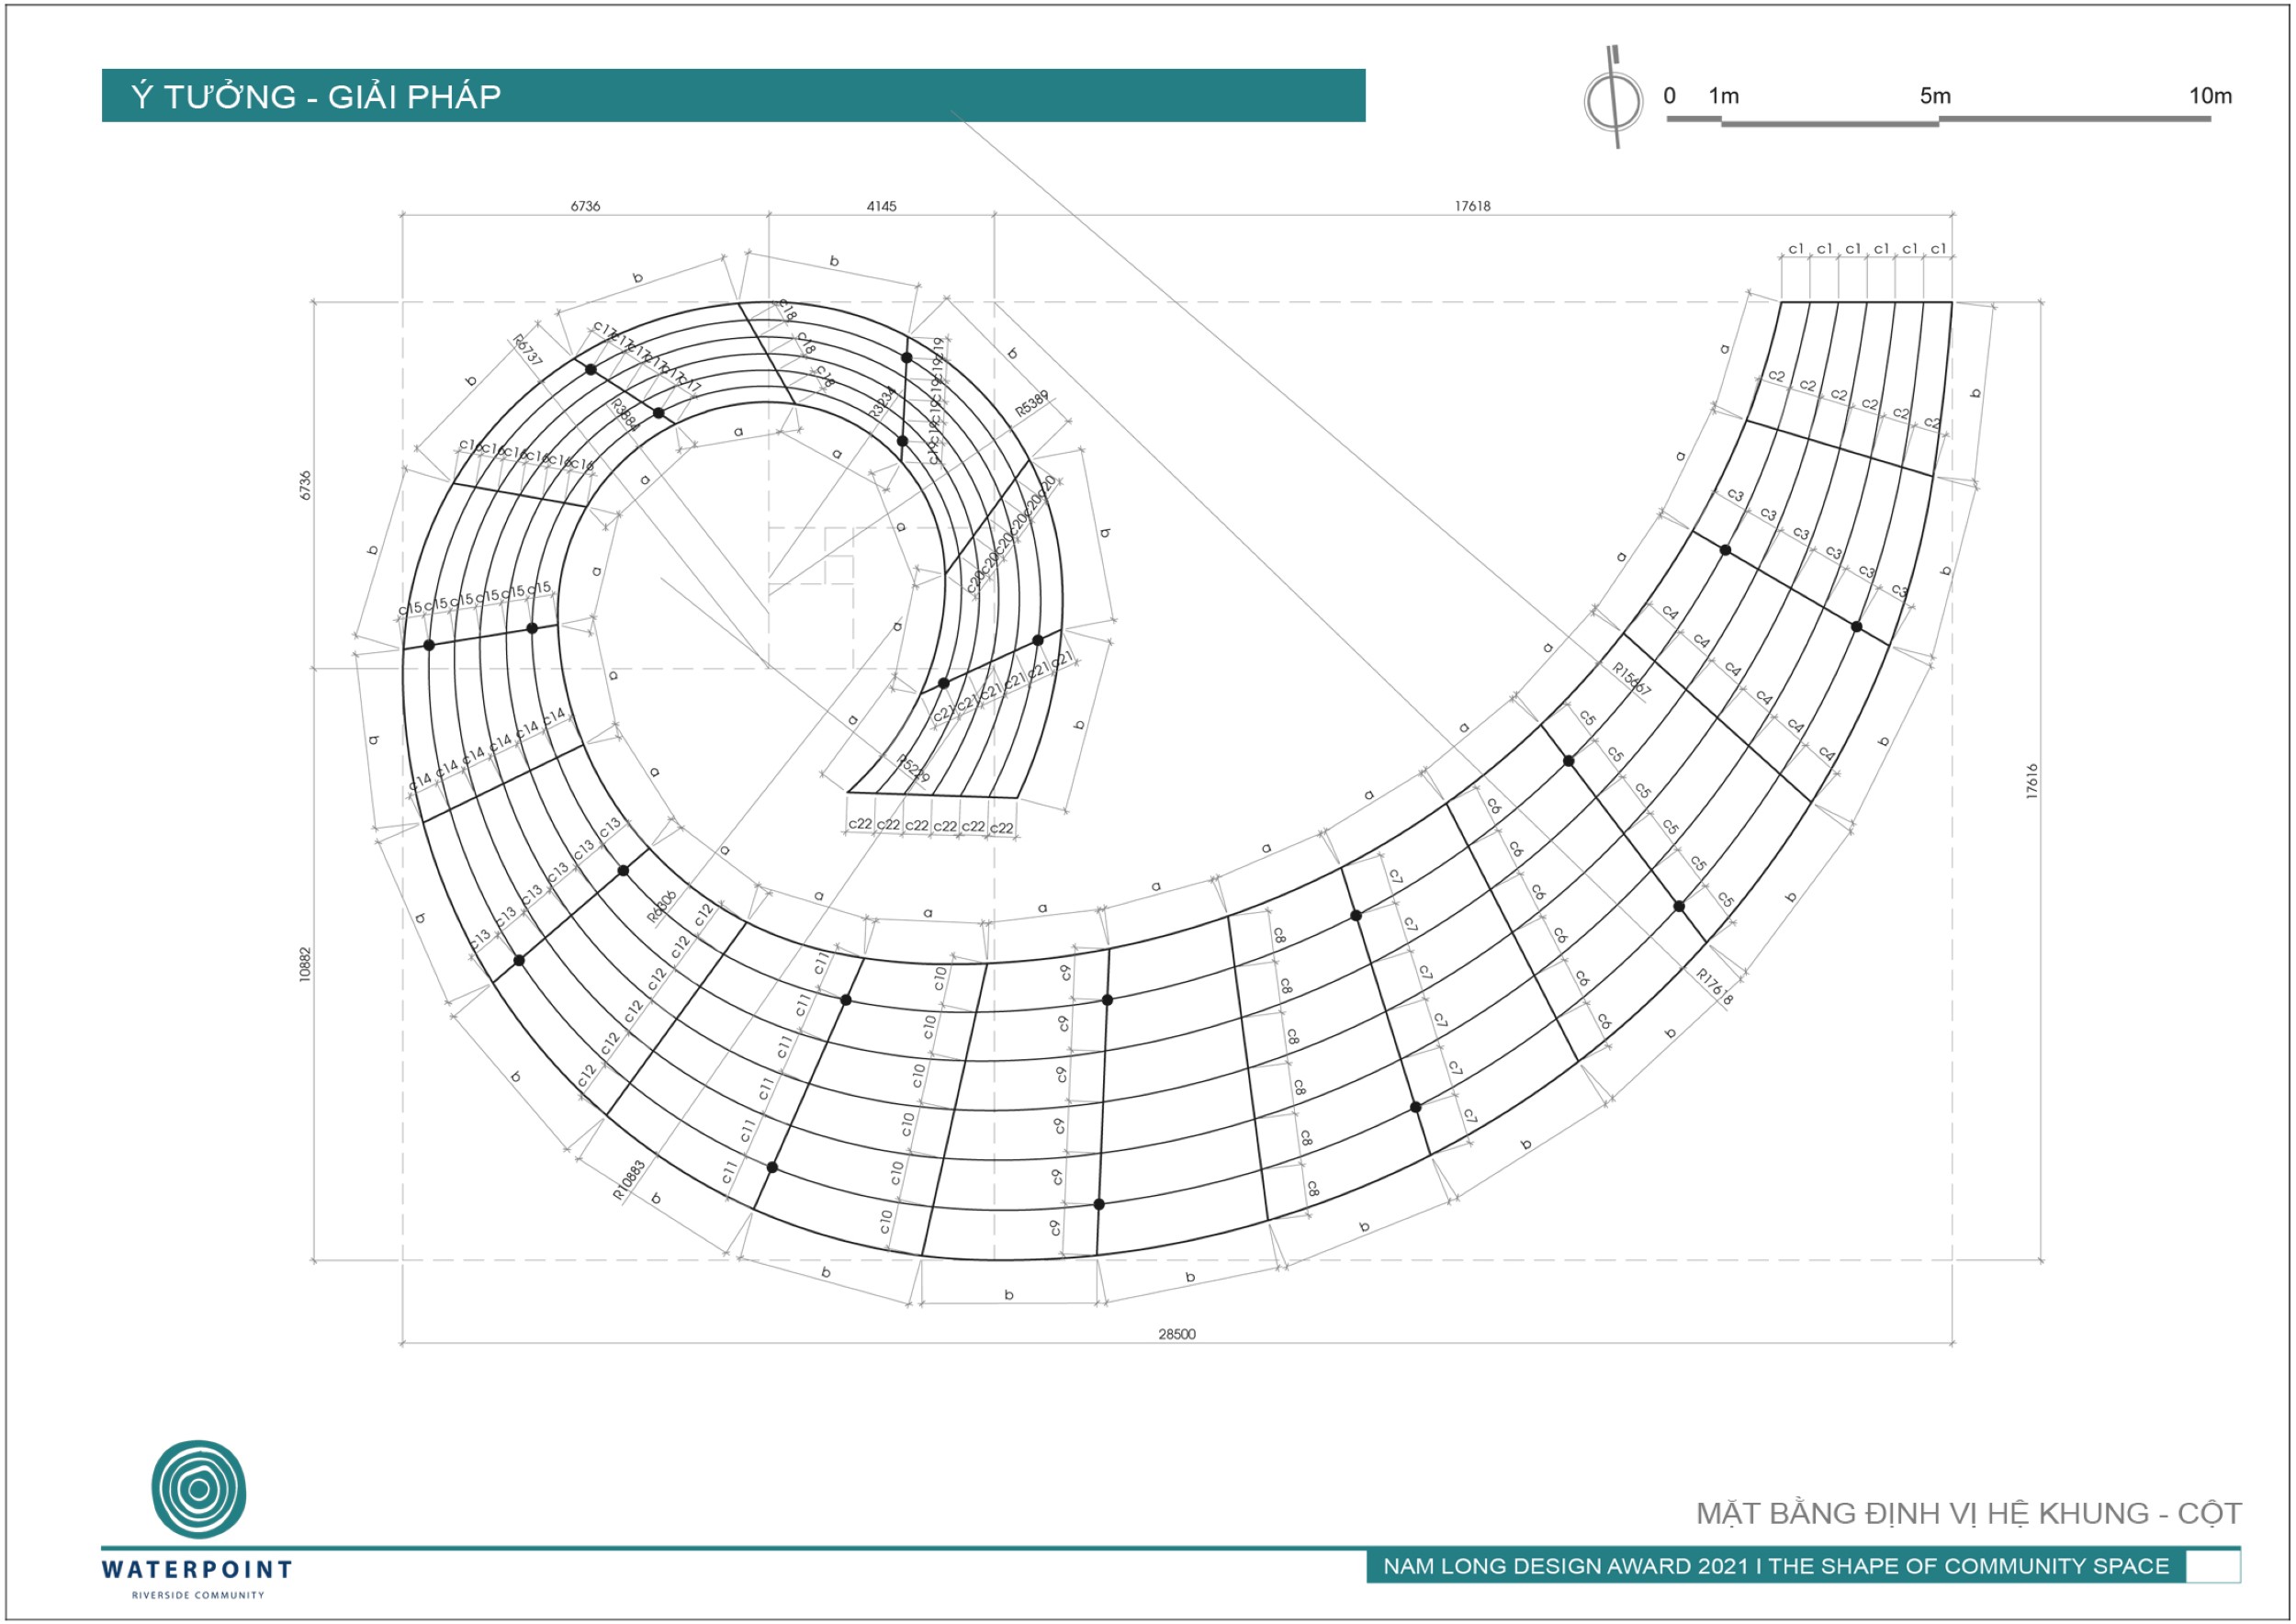Click the north arrow compass symbol
The height and width of the screenshot is (1624, 2296).
(1612, 101)
